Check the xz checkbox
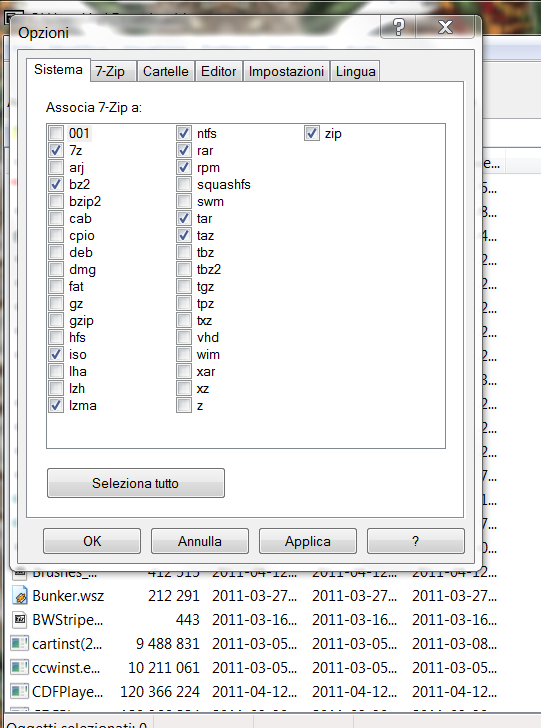Image resolution: width=541 pixels, height=728 pixels. pyautogui.click(x=184, y=389)
